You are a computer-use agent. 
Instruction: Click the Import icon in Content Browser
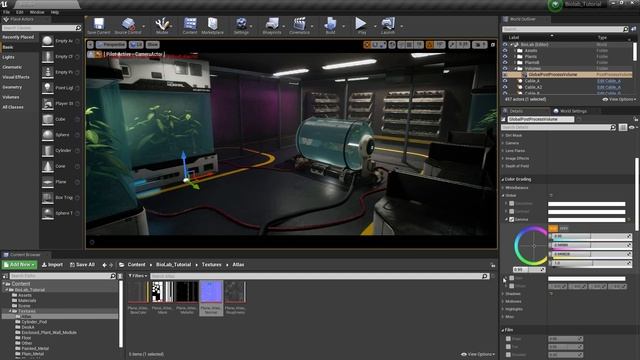pyautogui.click(x=44, y=264)
